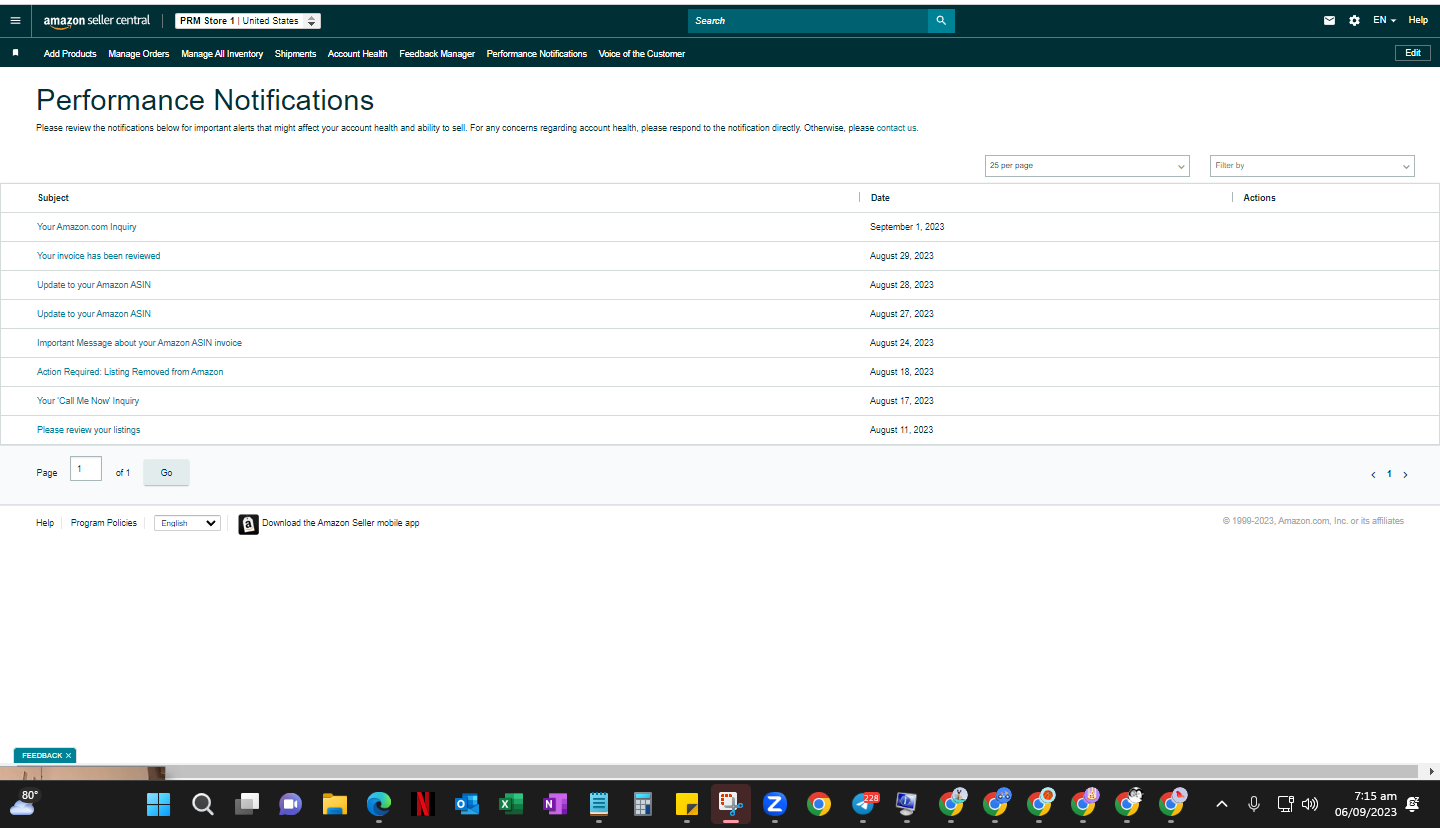
Task: Open Voice of the Customer
Action: (x=642, y=54)
